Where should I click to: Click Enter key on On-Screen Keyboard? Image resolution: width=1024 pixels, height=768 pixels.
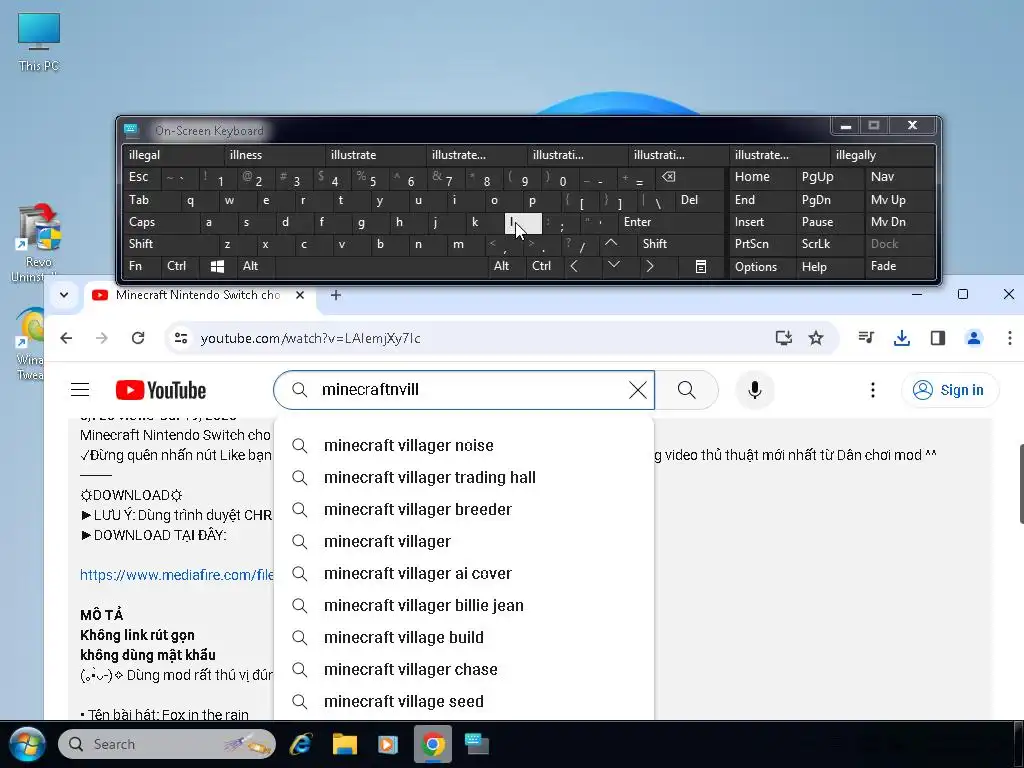click(671, 222)
